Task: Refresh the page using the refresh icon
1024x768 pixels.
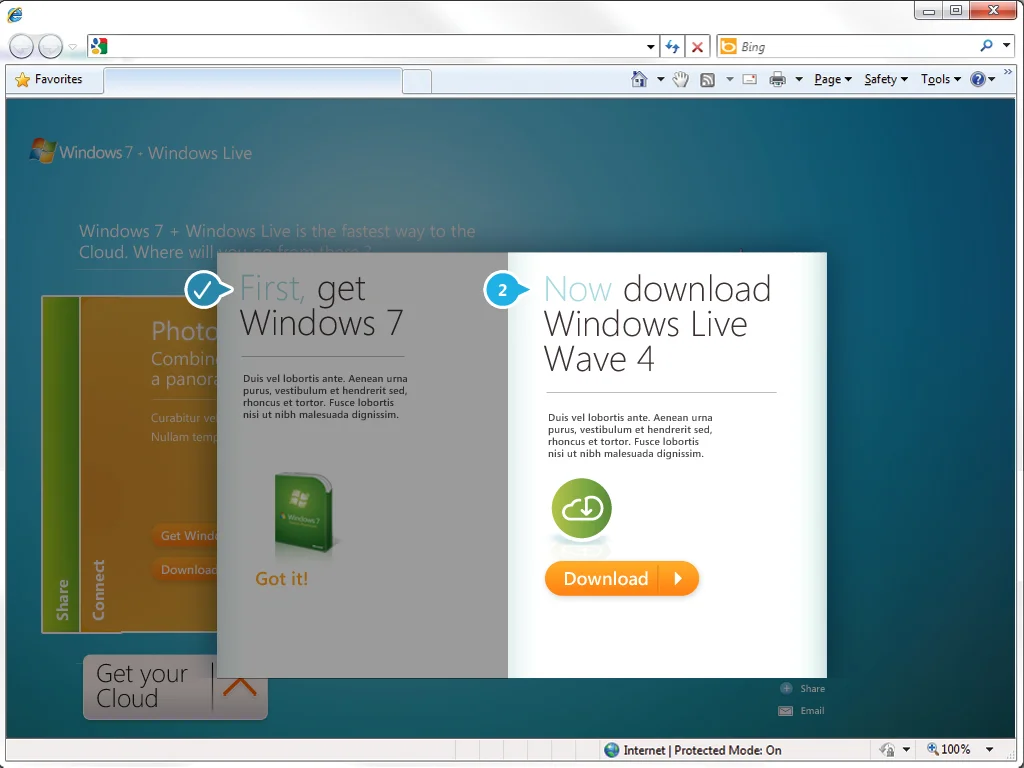Action: pos(672,46)
